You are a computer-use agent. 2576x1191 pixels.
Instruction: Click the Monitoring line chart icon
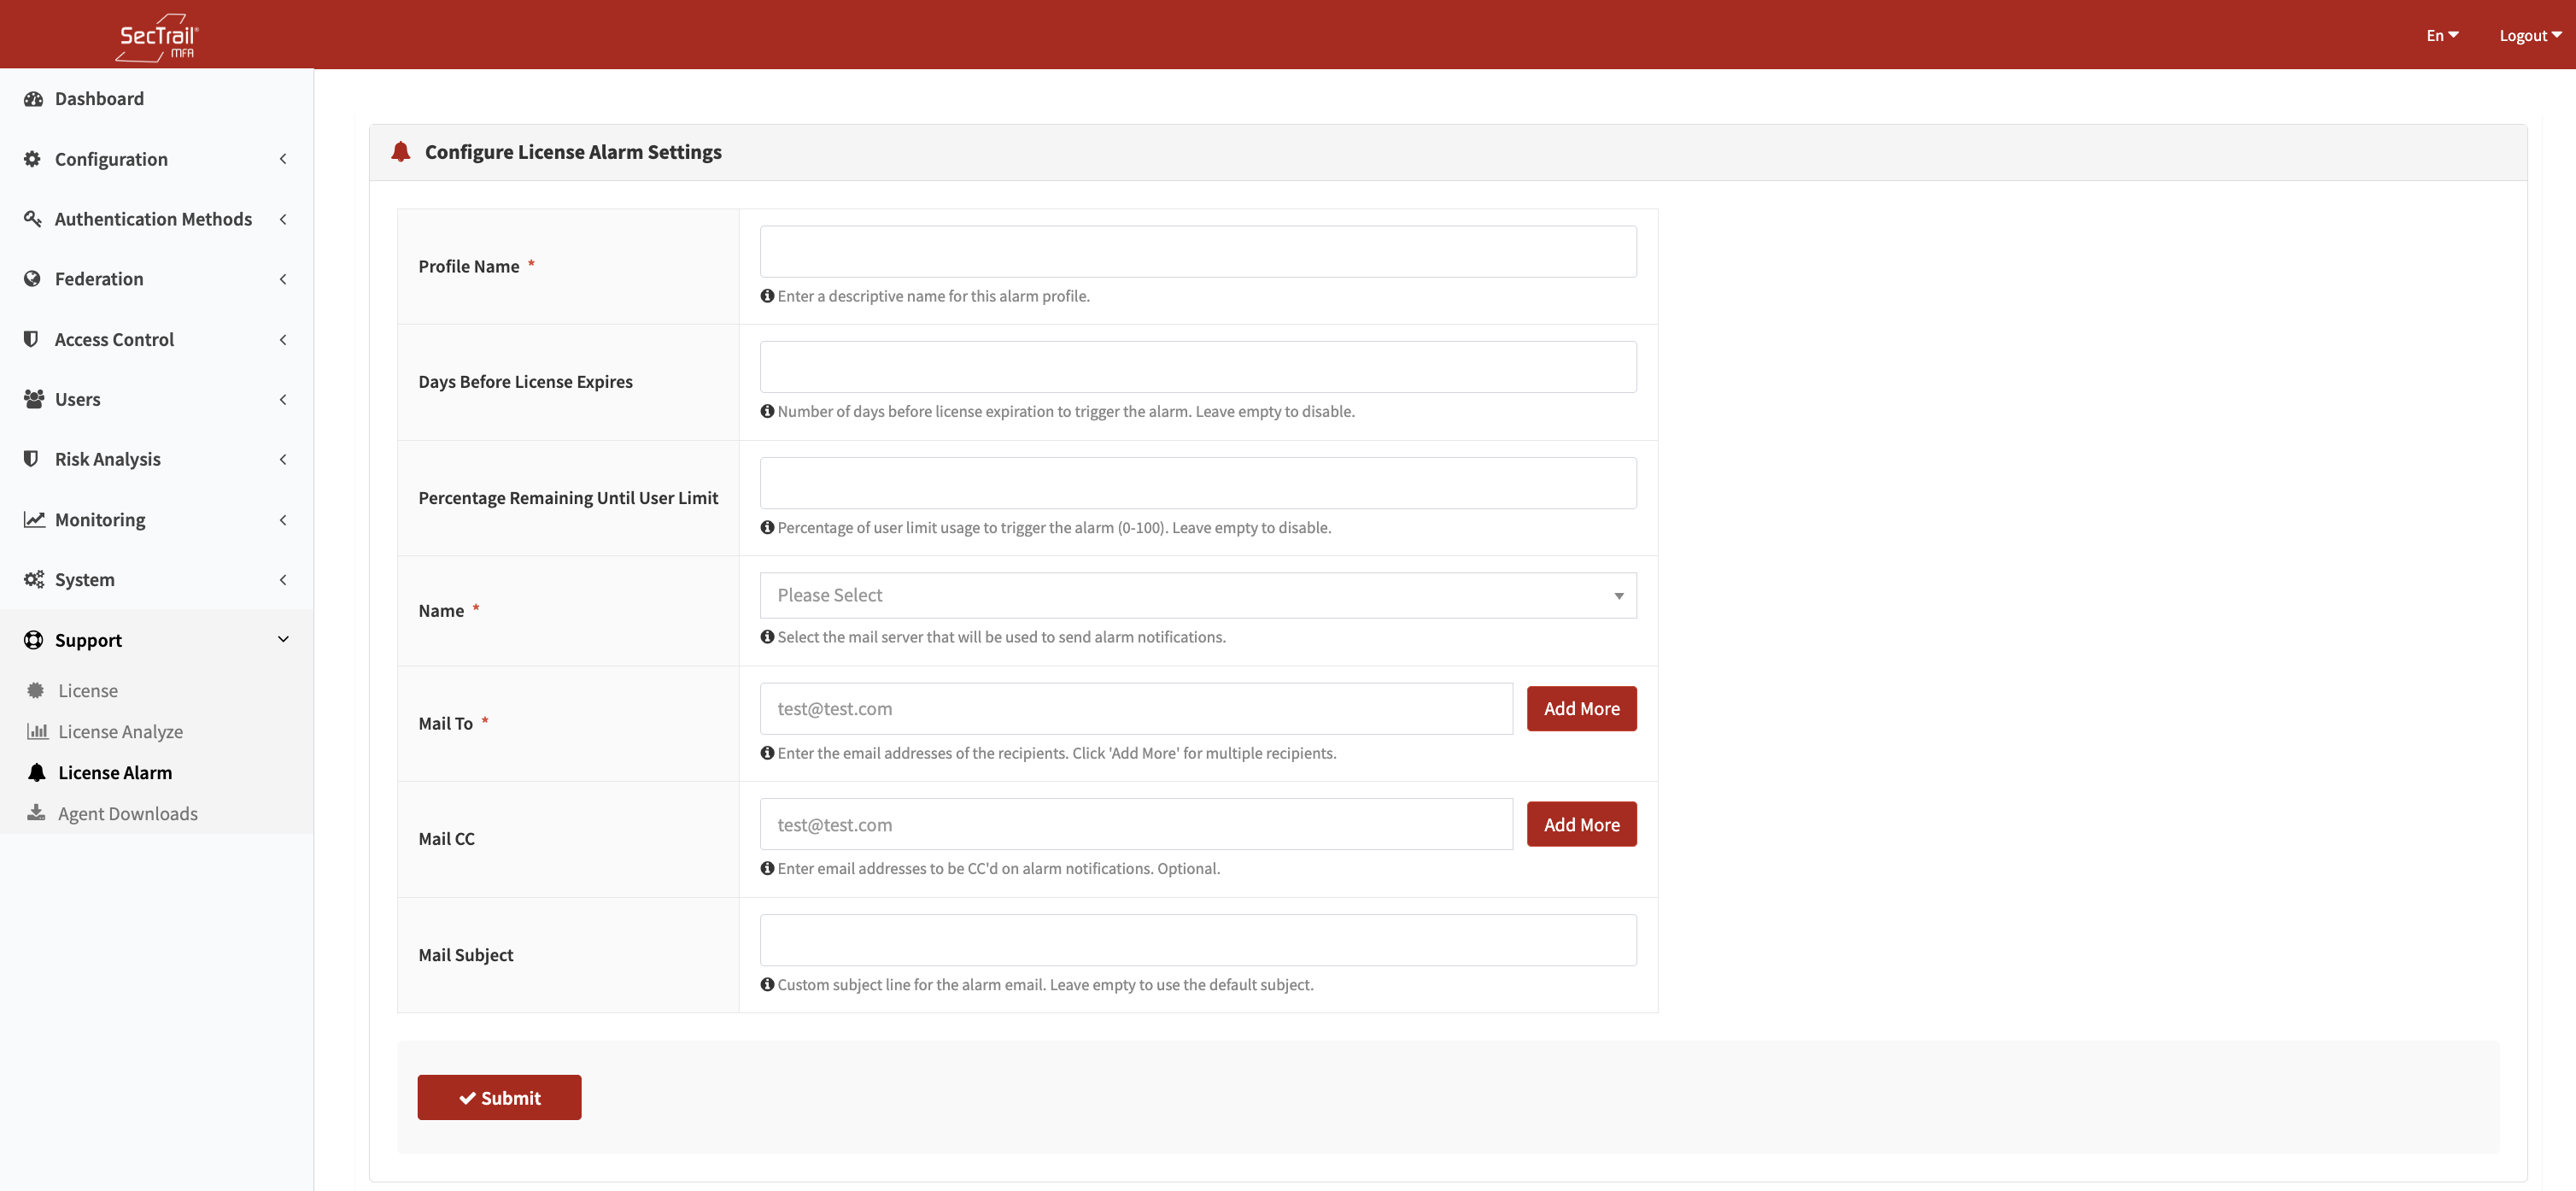33,519
